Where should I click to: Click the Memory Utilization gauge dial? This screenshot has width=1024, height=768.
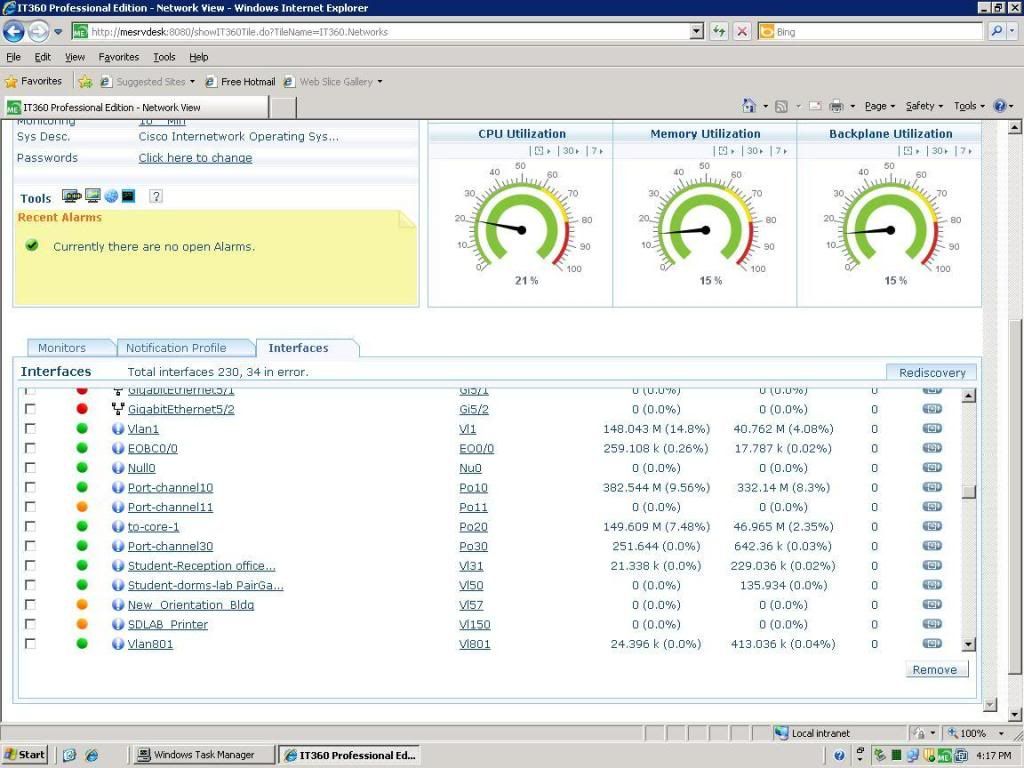point(705,224)
